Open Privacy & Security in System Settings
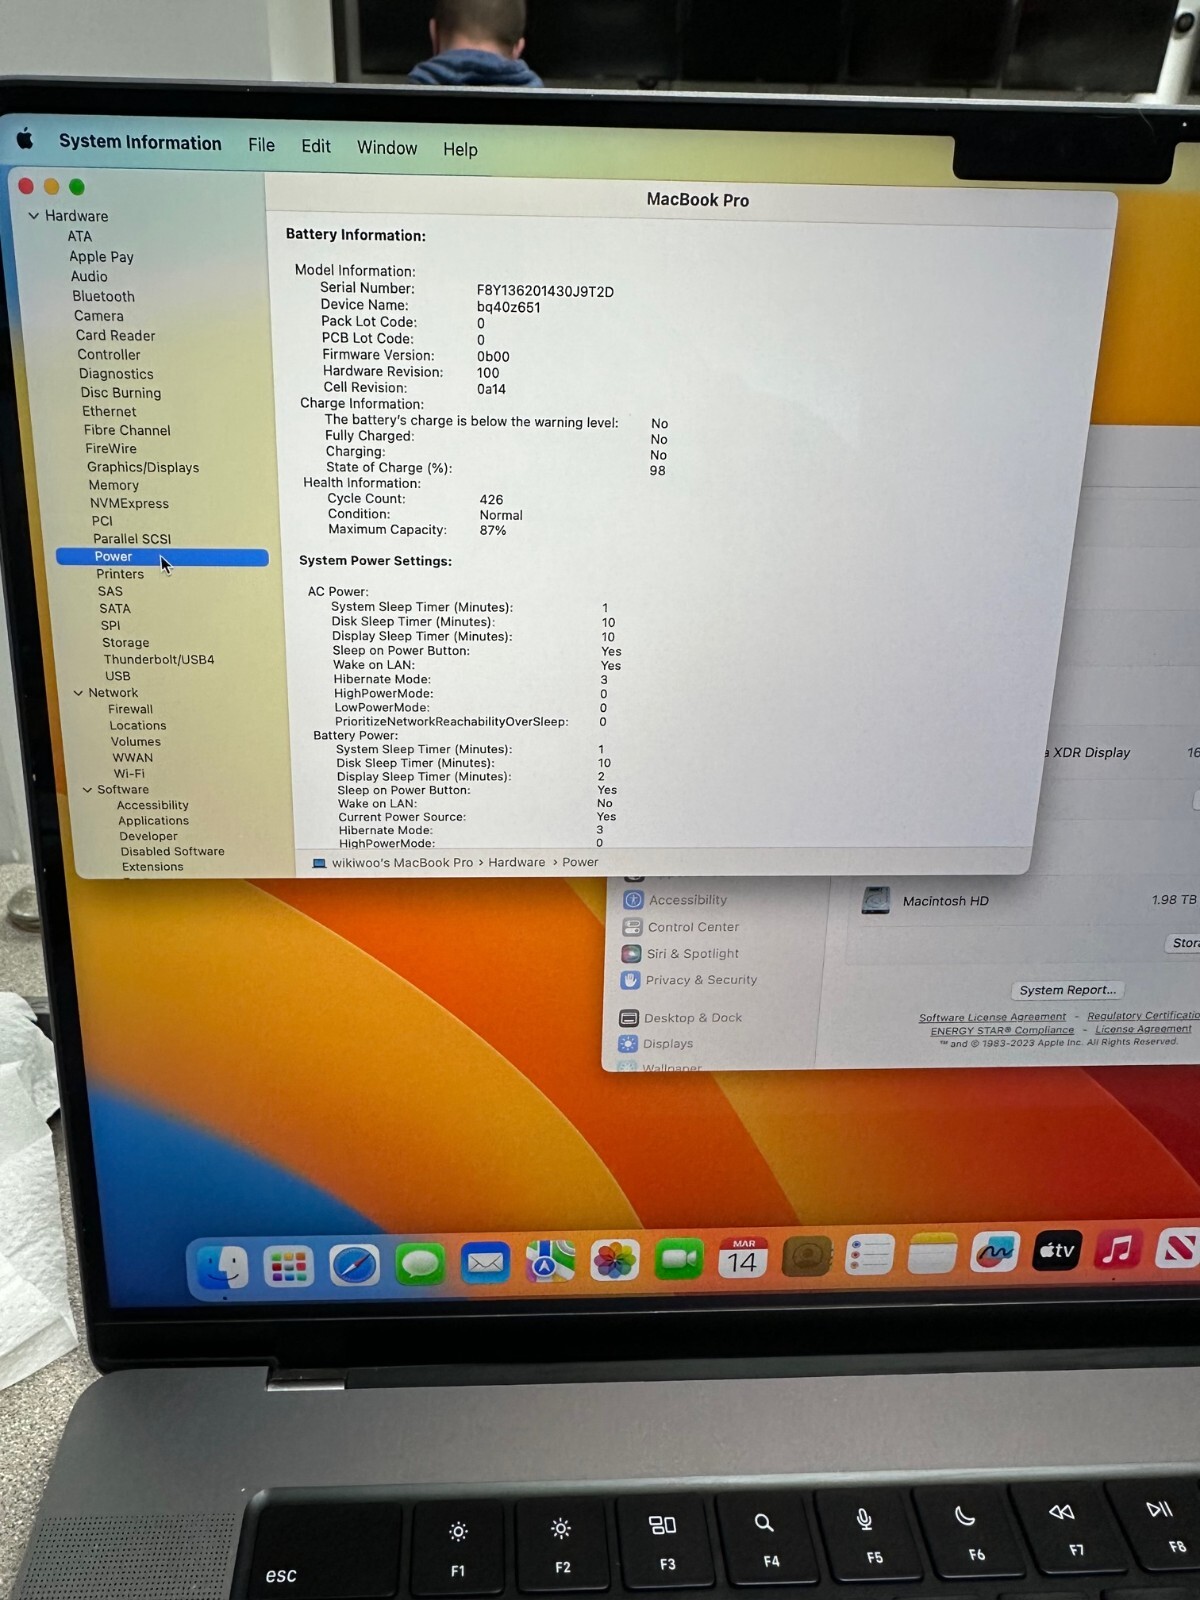This screenshot has height=1600, width=1200. click(x=701, y=980)
